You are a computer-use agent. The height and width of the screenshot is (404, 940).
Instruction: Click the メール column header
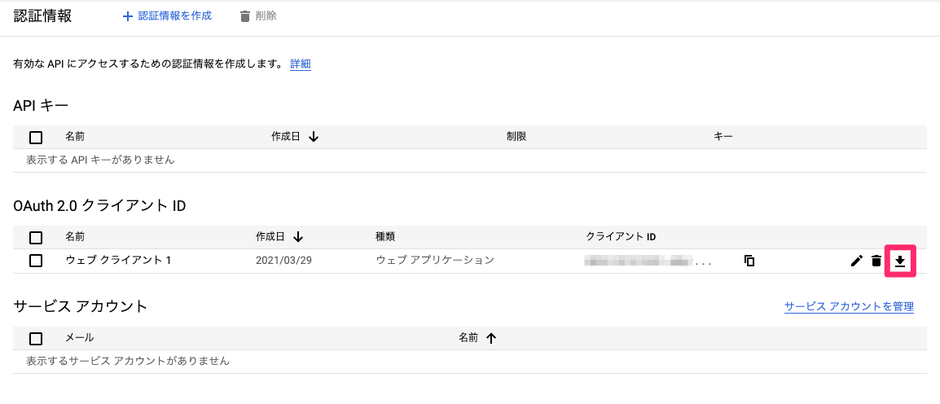tap(79, 338)
